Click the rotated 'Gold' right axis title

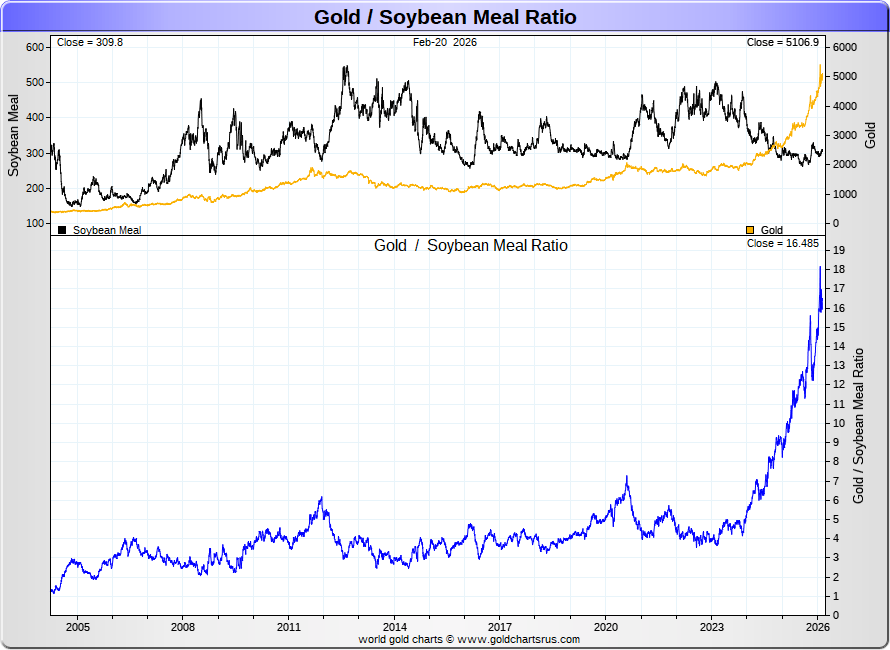(x=871, y=136)
